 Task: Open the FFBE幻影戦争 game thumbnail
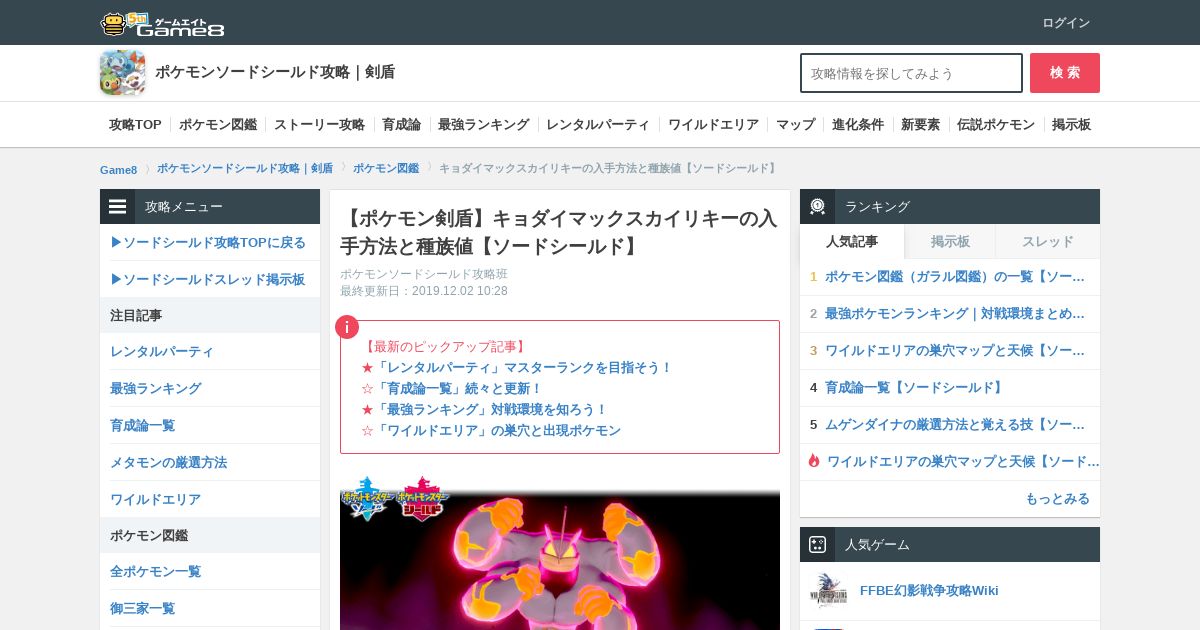[828, 591]
